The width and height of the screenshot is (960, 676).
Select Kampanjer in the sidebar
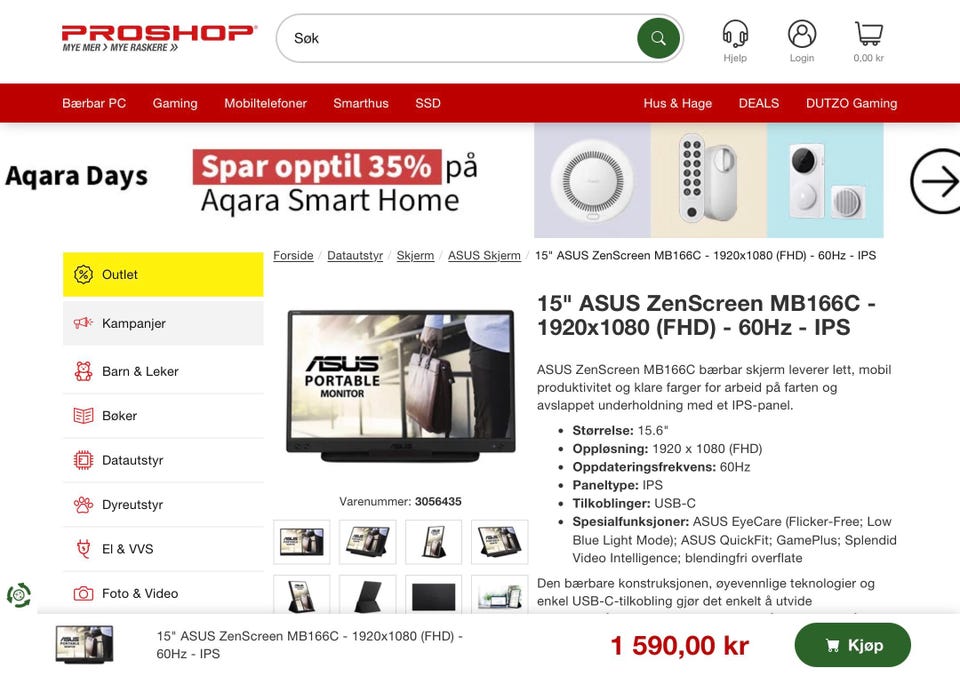pyautogui.click(x=163, y=323)
